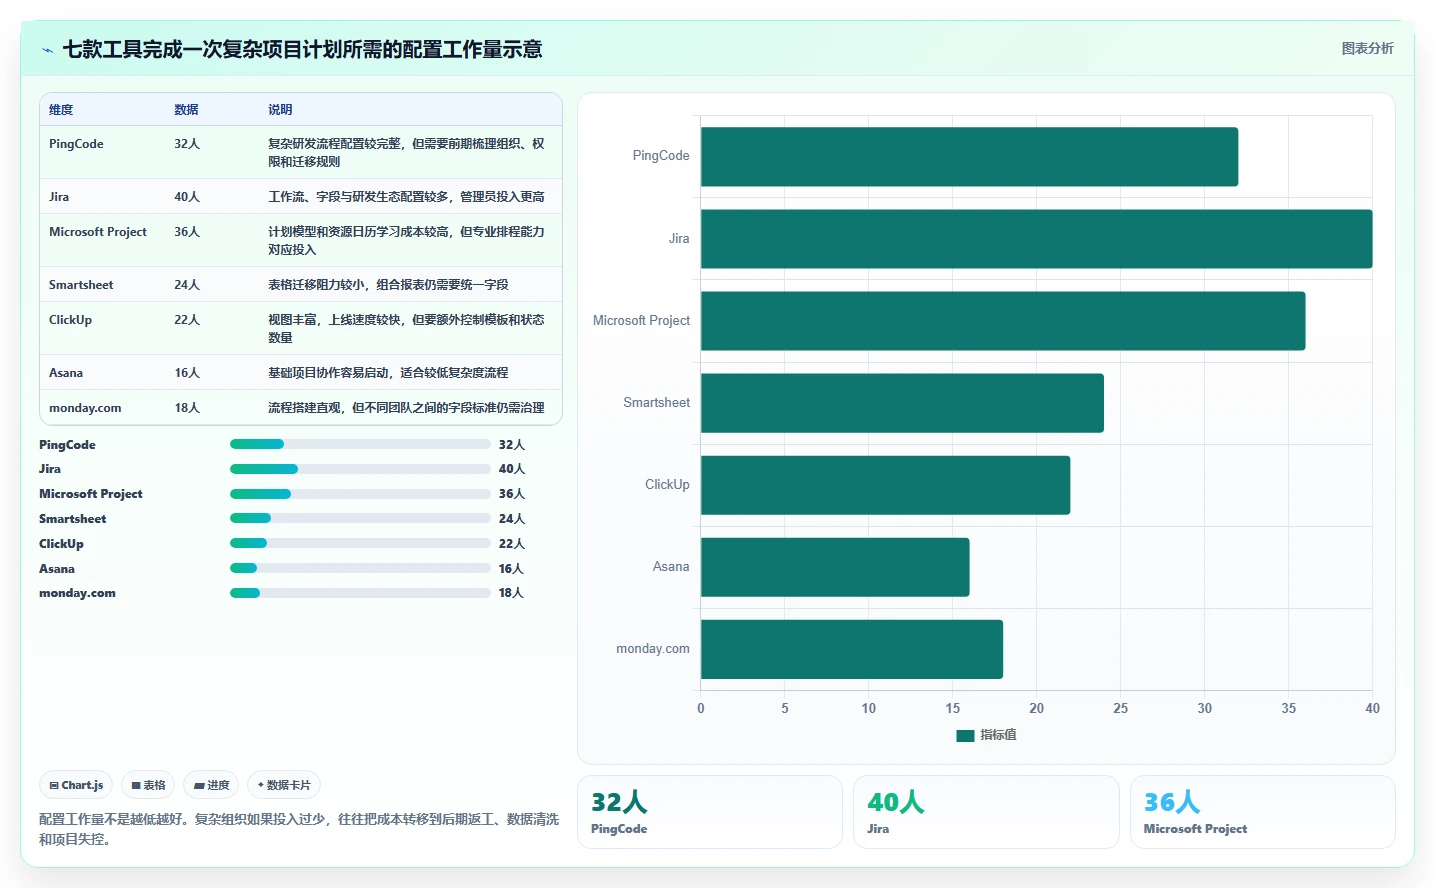Click the 进度 tag chip

(211, 785)
